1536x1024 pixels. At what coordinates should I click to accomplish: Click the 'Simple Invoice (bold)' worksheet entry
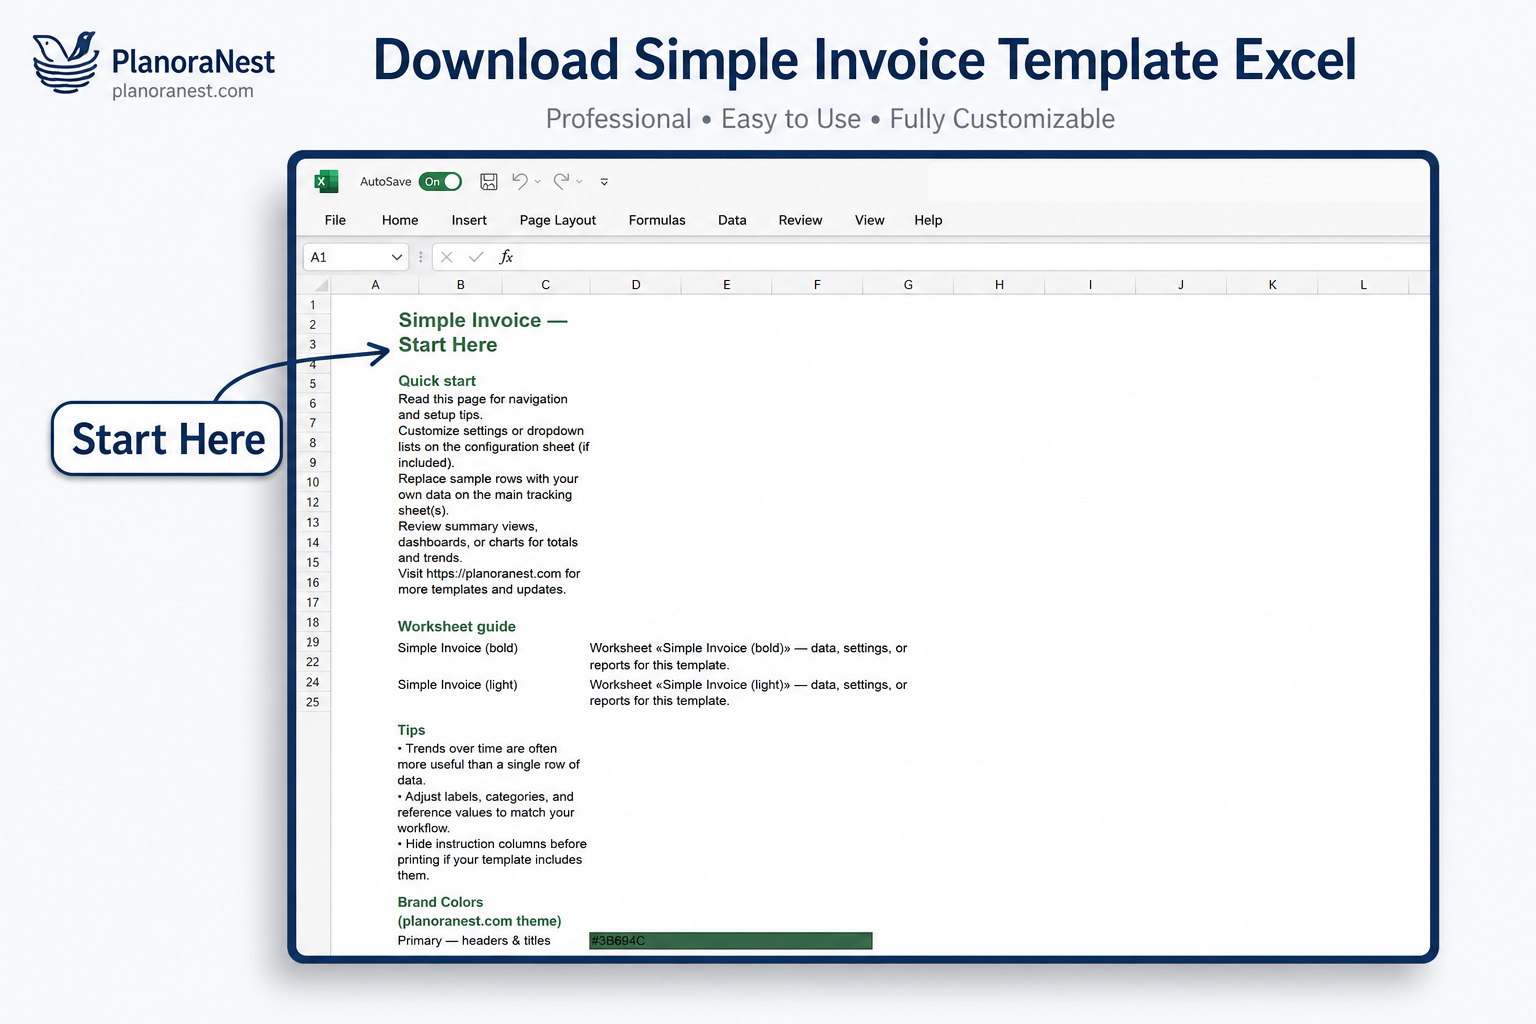tap(458, 648)
